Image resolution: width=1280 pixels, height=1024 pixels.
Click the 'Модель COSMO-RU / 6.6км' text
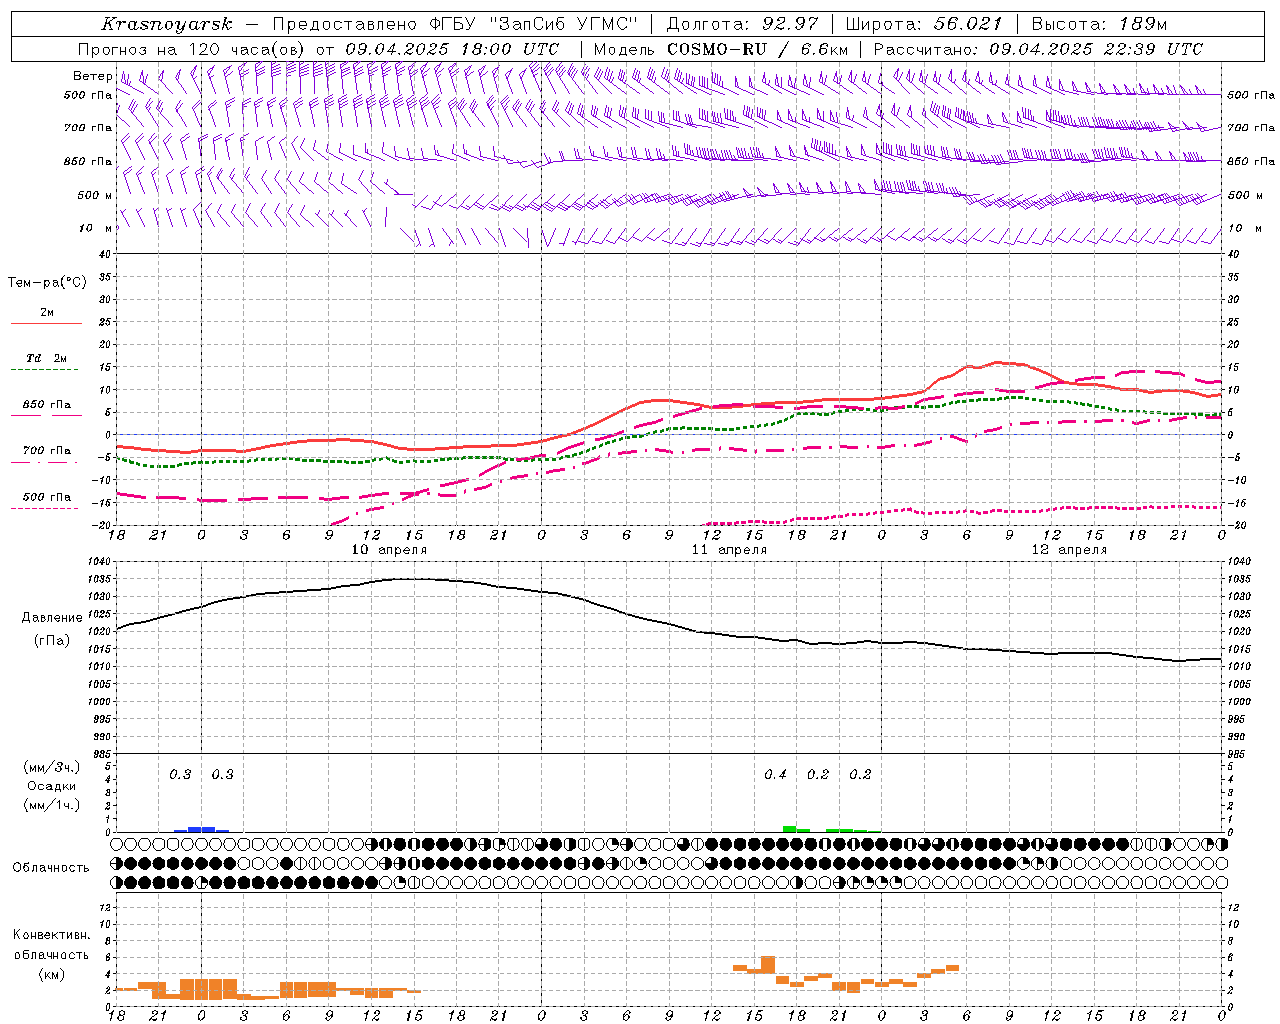pos(721,49)
